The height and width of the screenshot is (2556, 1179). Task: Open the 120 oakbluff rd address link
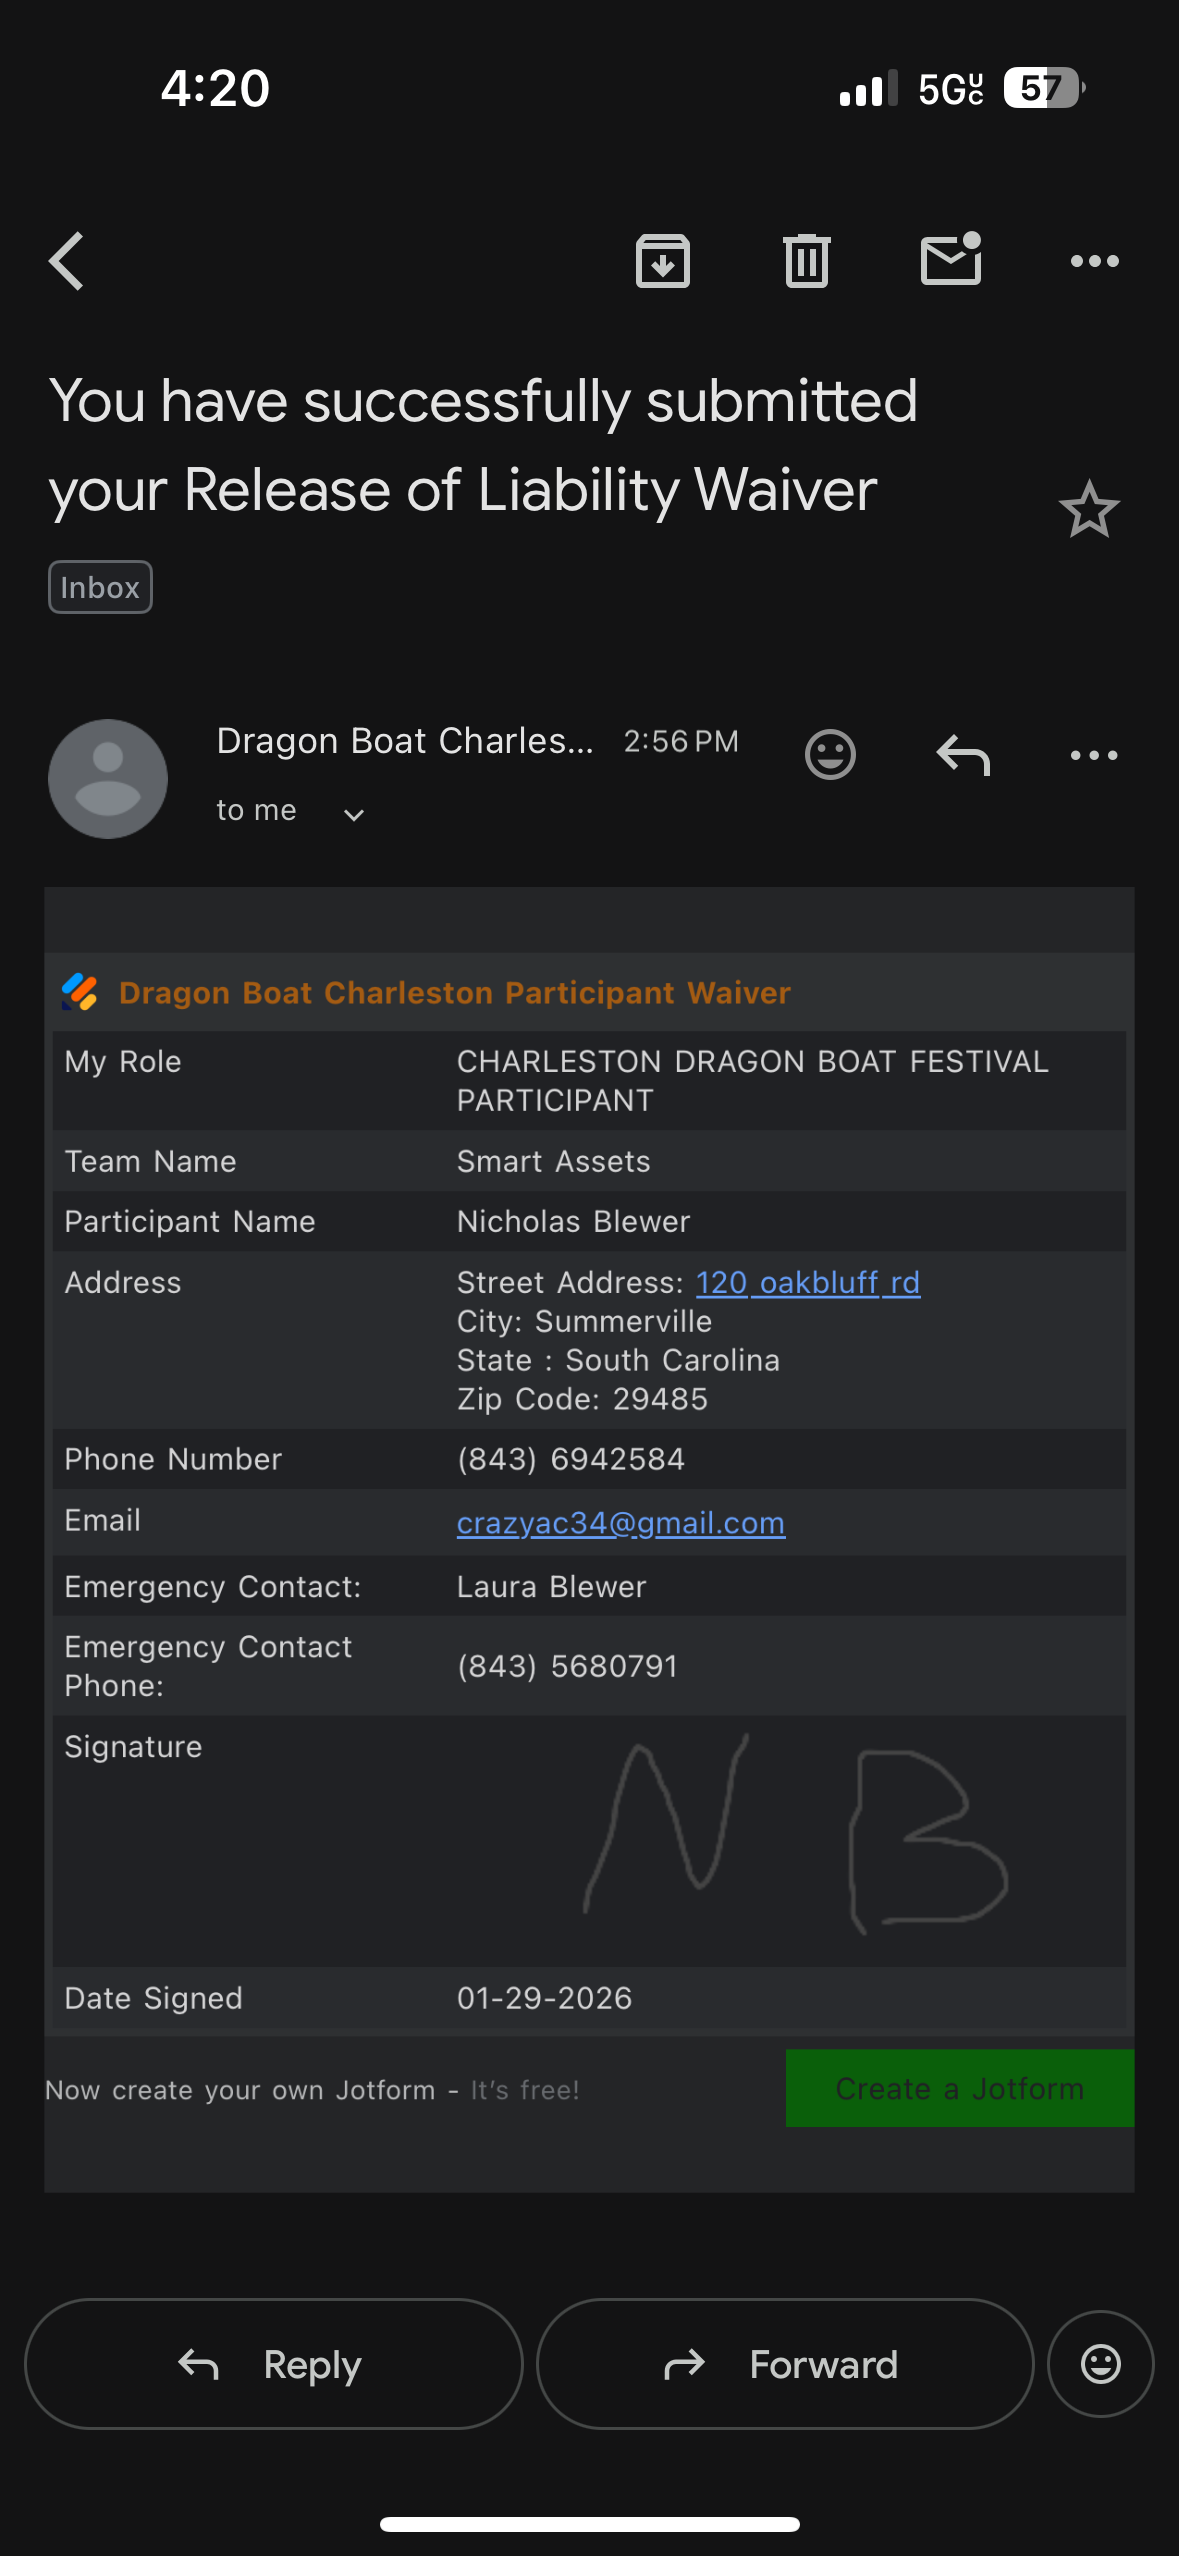click(807, 1282)
